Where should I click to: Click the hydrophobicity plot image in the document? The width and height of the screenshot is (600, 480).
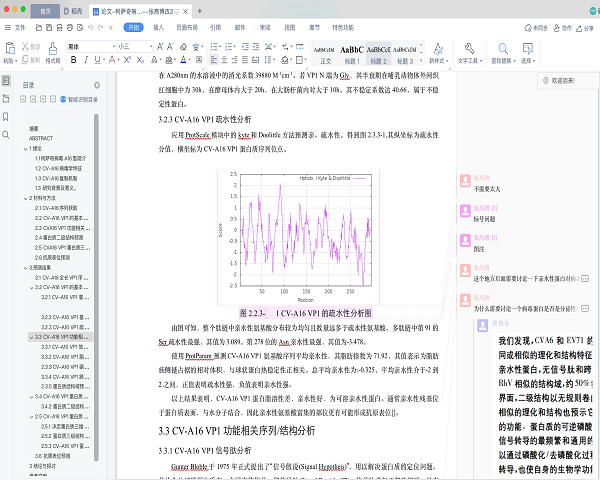(300, 235)
